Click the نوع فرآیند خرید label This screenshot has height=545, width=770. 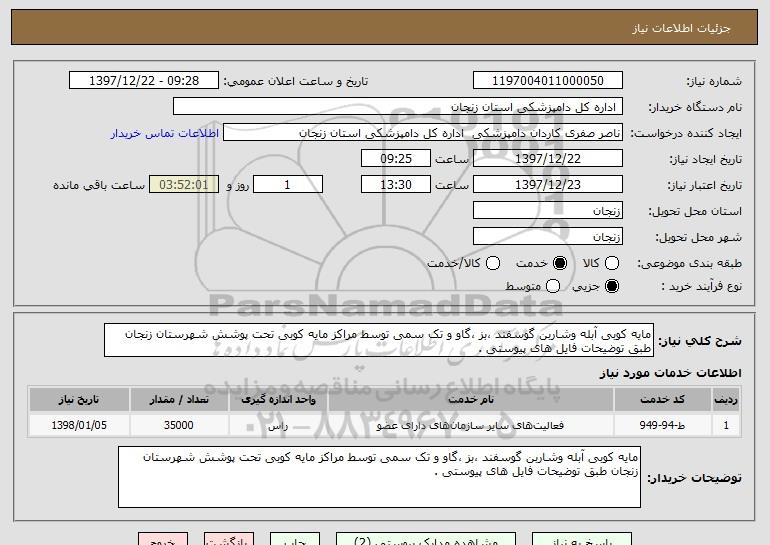point(701,286)
